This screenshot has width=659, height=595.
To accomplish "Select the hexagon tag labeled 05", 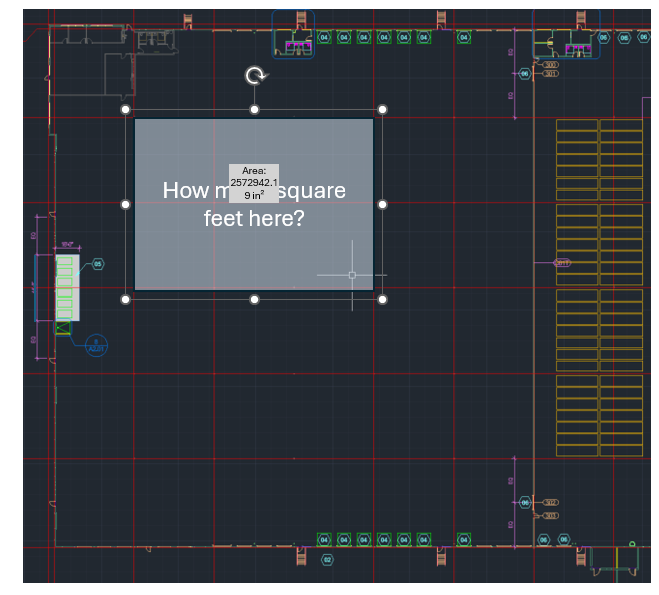I will [x=98, y=264].
